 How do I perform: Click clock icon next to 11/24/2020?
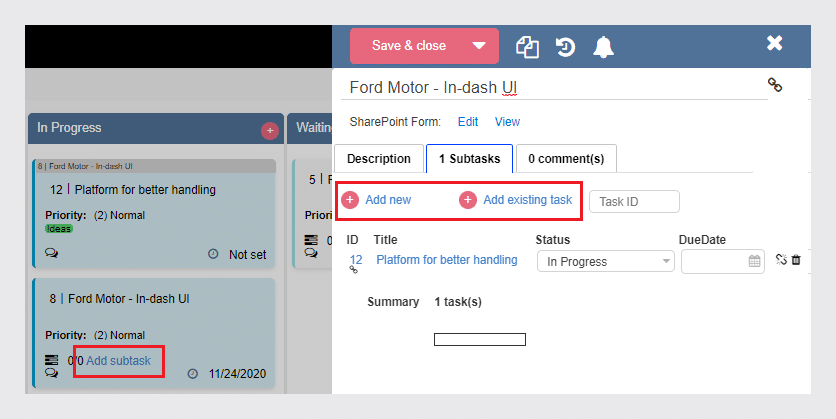pos(192,374)
